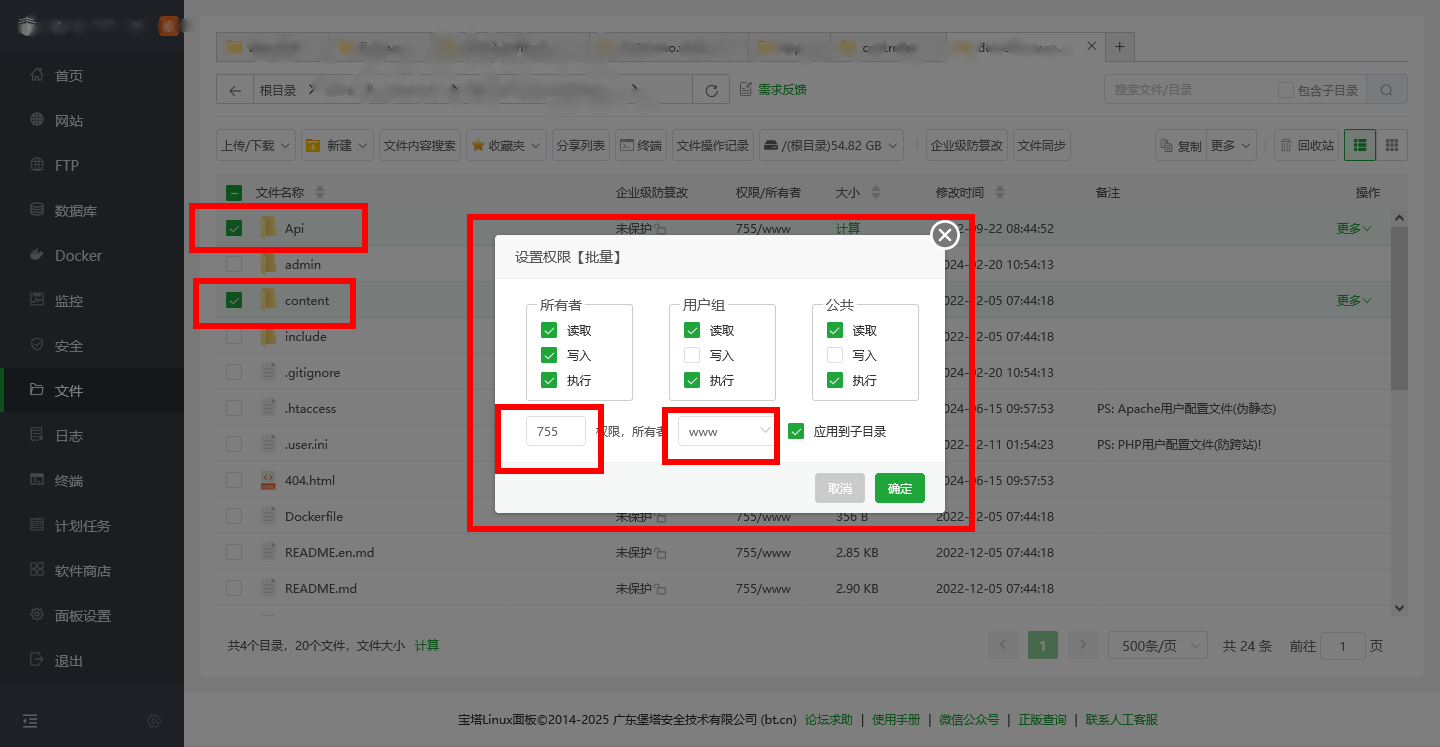Viewport: 1440px width, 747px height.
Task: Enable 用户组 写入 checkbox
Action: coord(692,355)
